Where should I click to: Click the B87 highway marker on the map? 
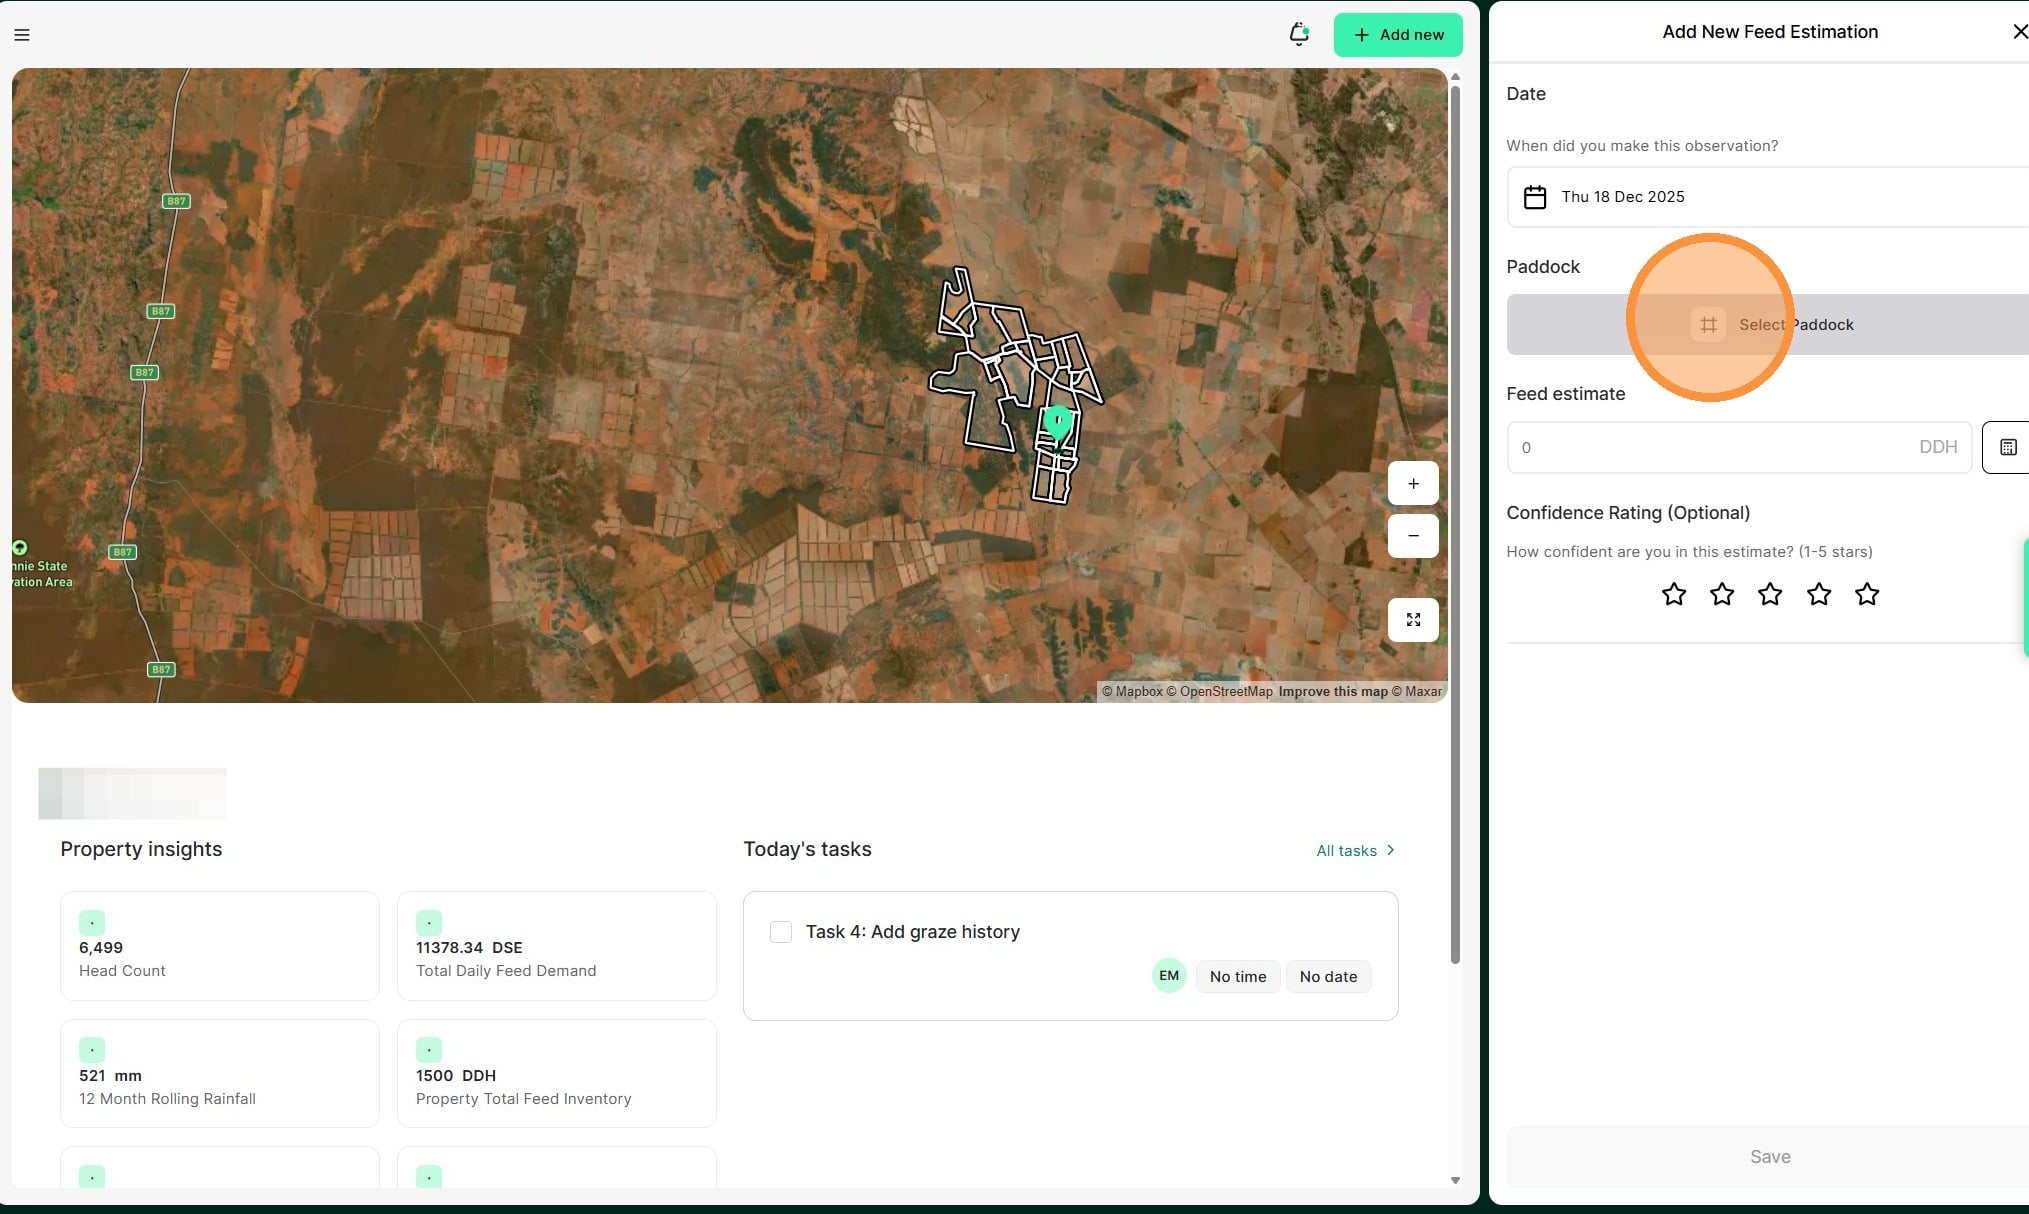point(176,201)
